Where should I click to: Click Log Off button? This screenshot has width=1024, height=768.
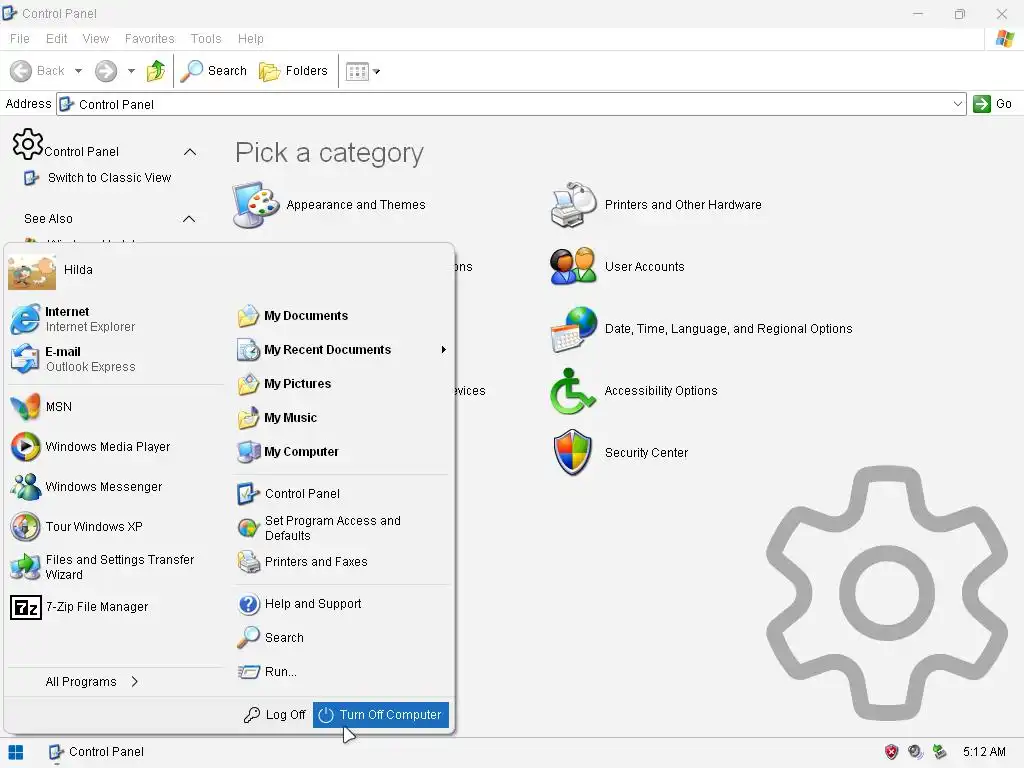click(x=274, y=714)
